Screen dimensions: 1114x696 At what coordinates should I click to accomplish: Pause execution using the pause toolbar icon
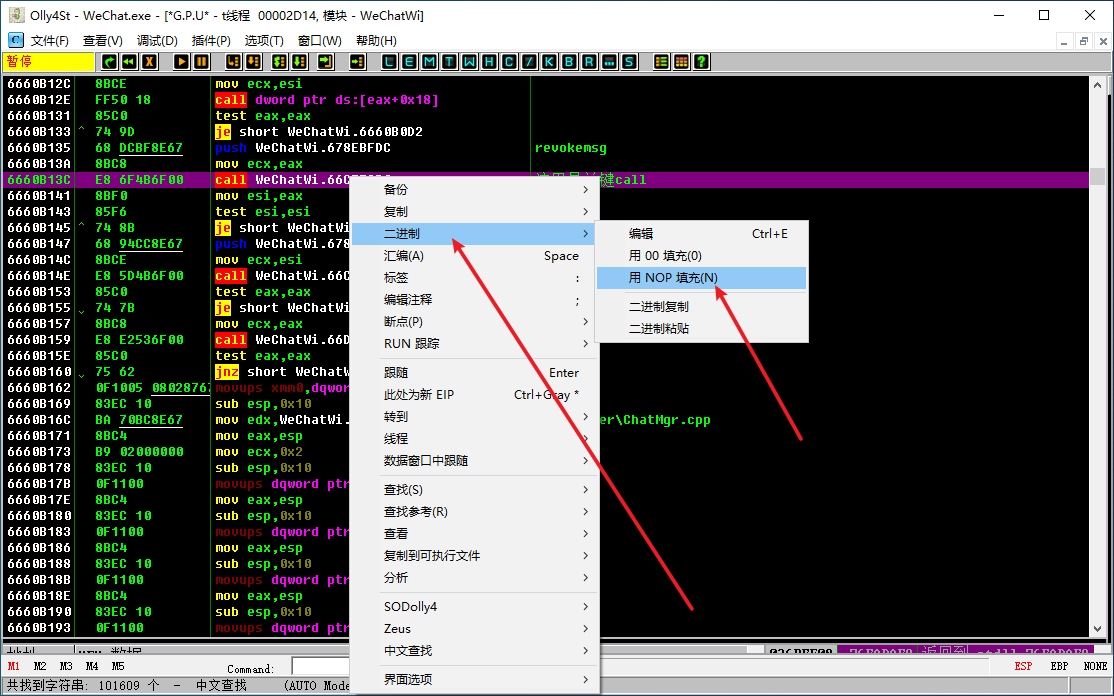pos(202,62)
